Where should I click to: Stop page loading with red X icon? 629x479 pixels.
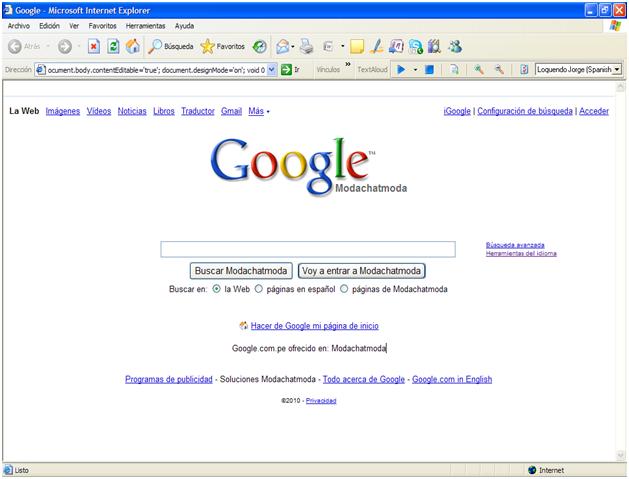click(x=93, y=47)
